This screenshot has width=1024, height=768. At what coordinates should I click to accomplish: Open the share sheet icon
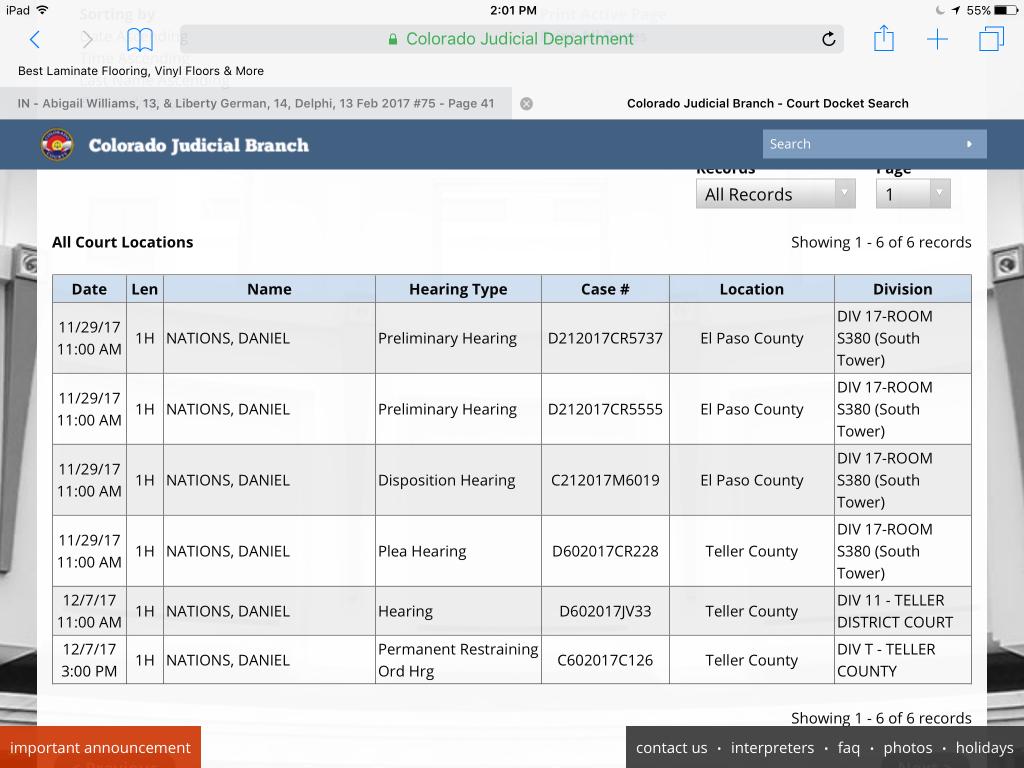tap(884, 38)
